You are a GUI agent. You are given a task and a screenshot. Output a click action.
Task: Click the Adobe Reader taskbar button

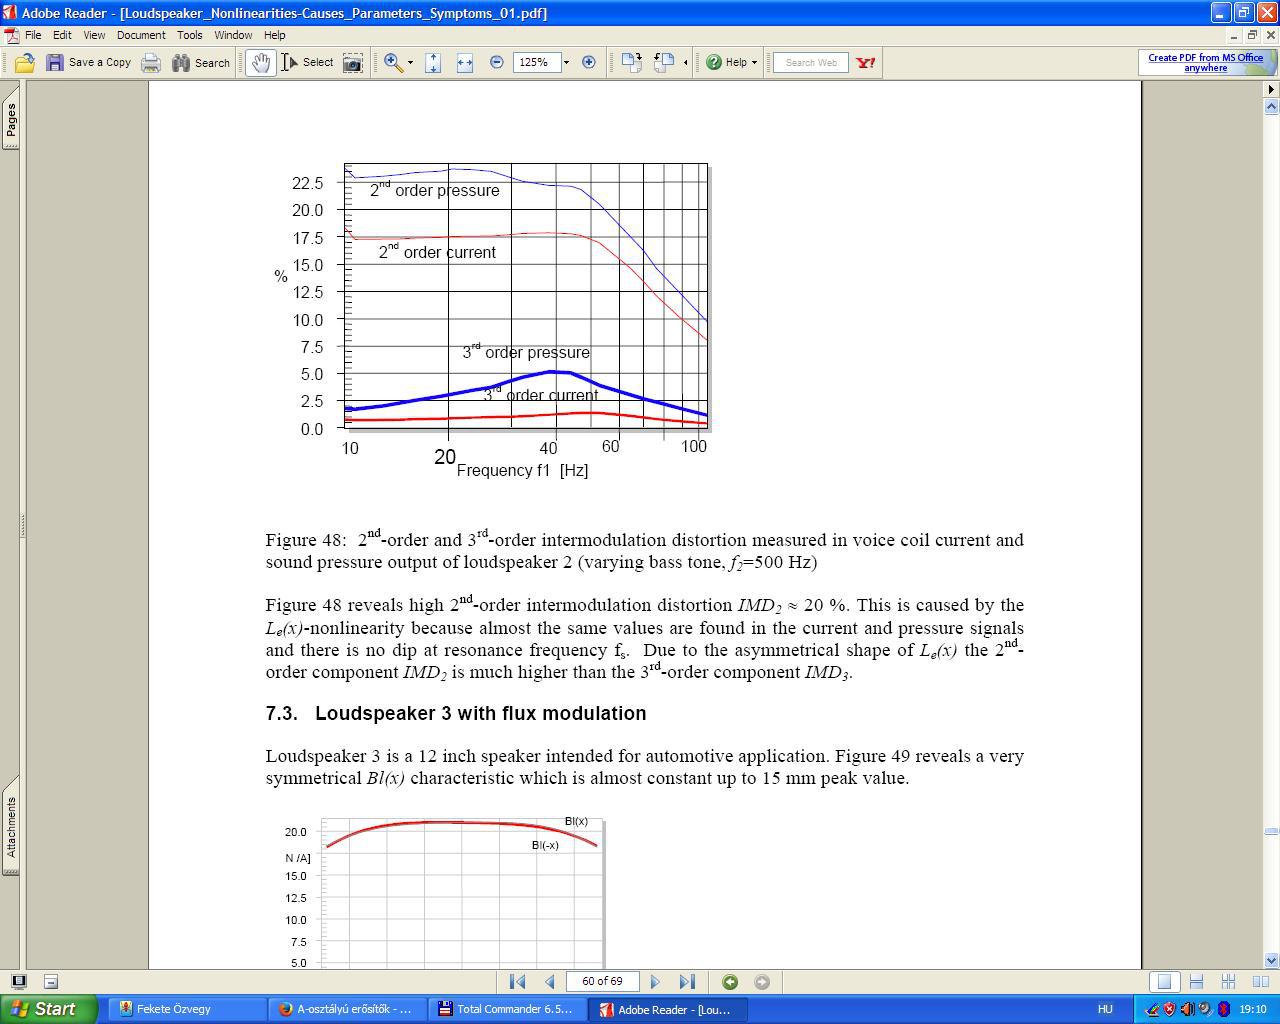tap(666, 1009)
